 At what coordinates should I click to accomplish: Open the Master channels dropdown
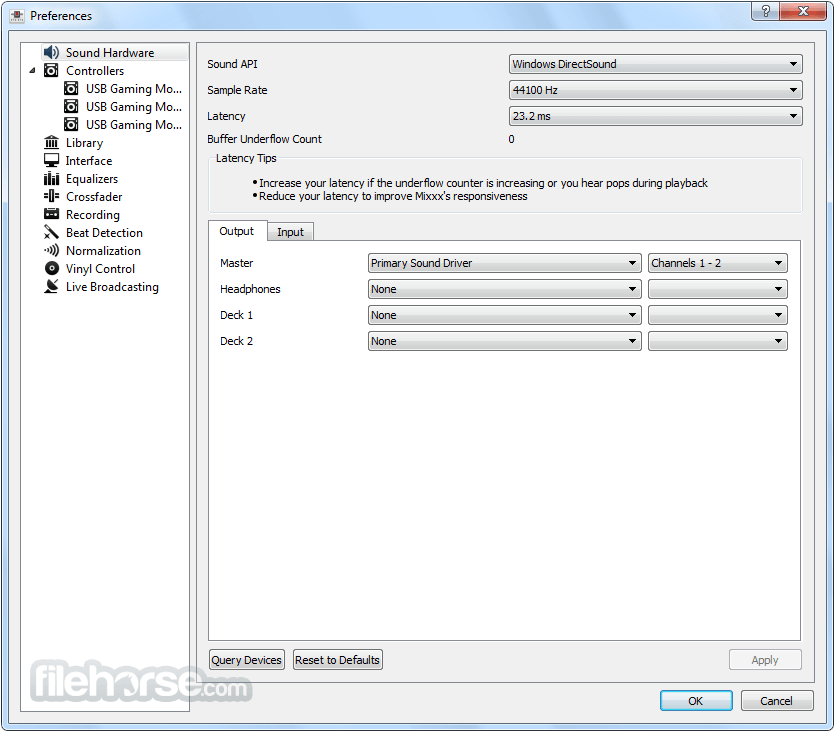(x=717, y=263)
